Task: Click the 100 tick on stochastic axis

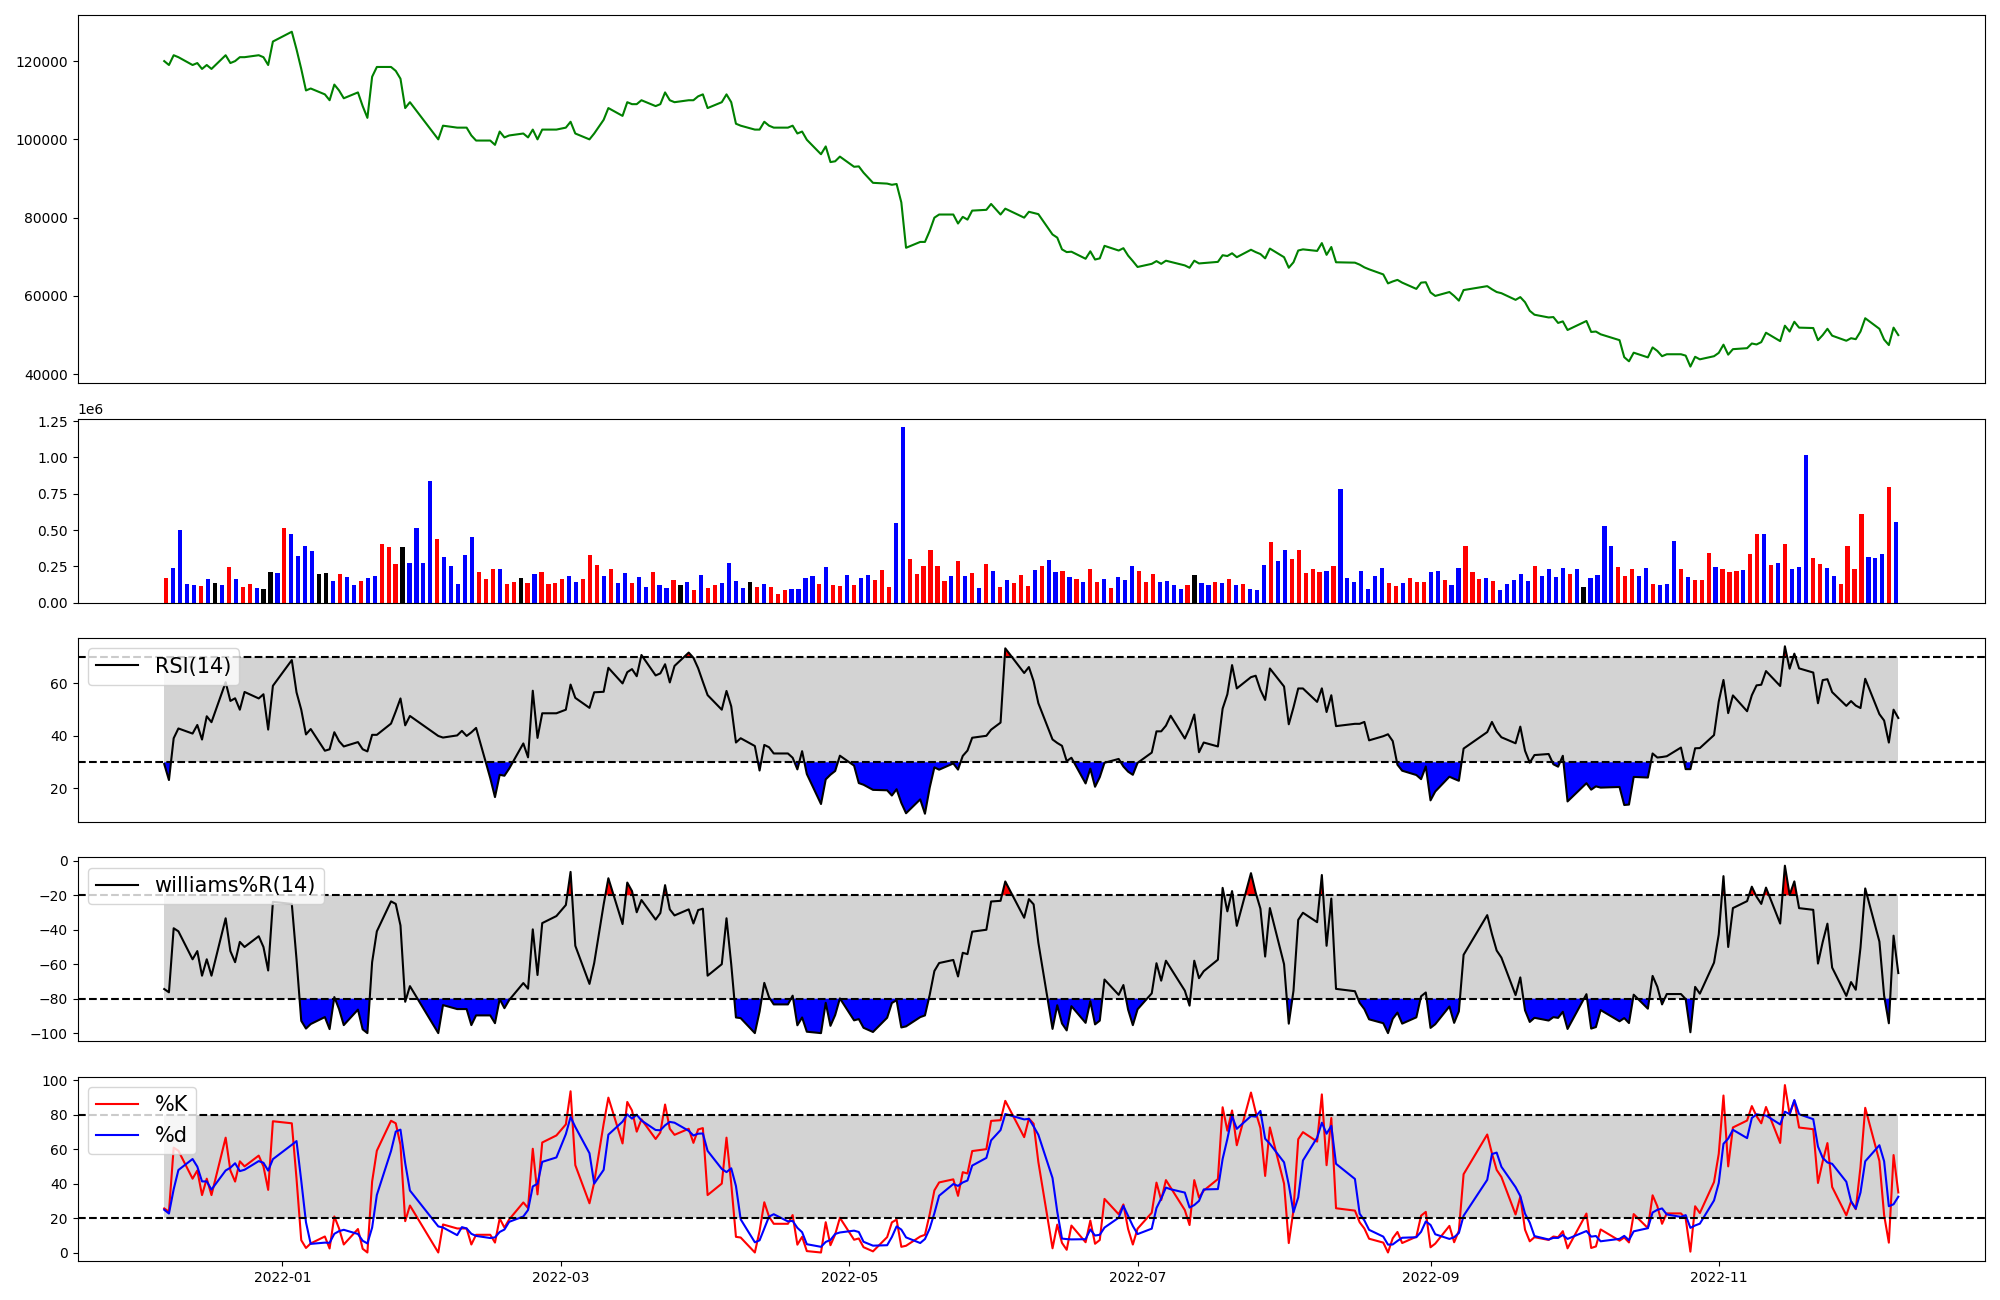Action: 56,1081
